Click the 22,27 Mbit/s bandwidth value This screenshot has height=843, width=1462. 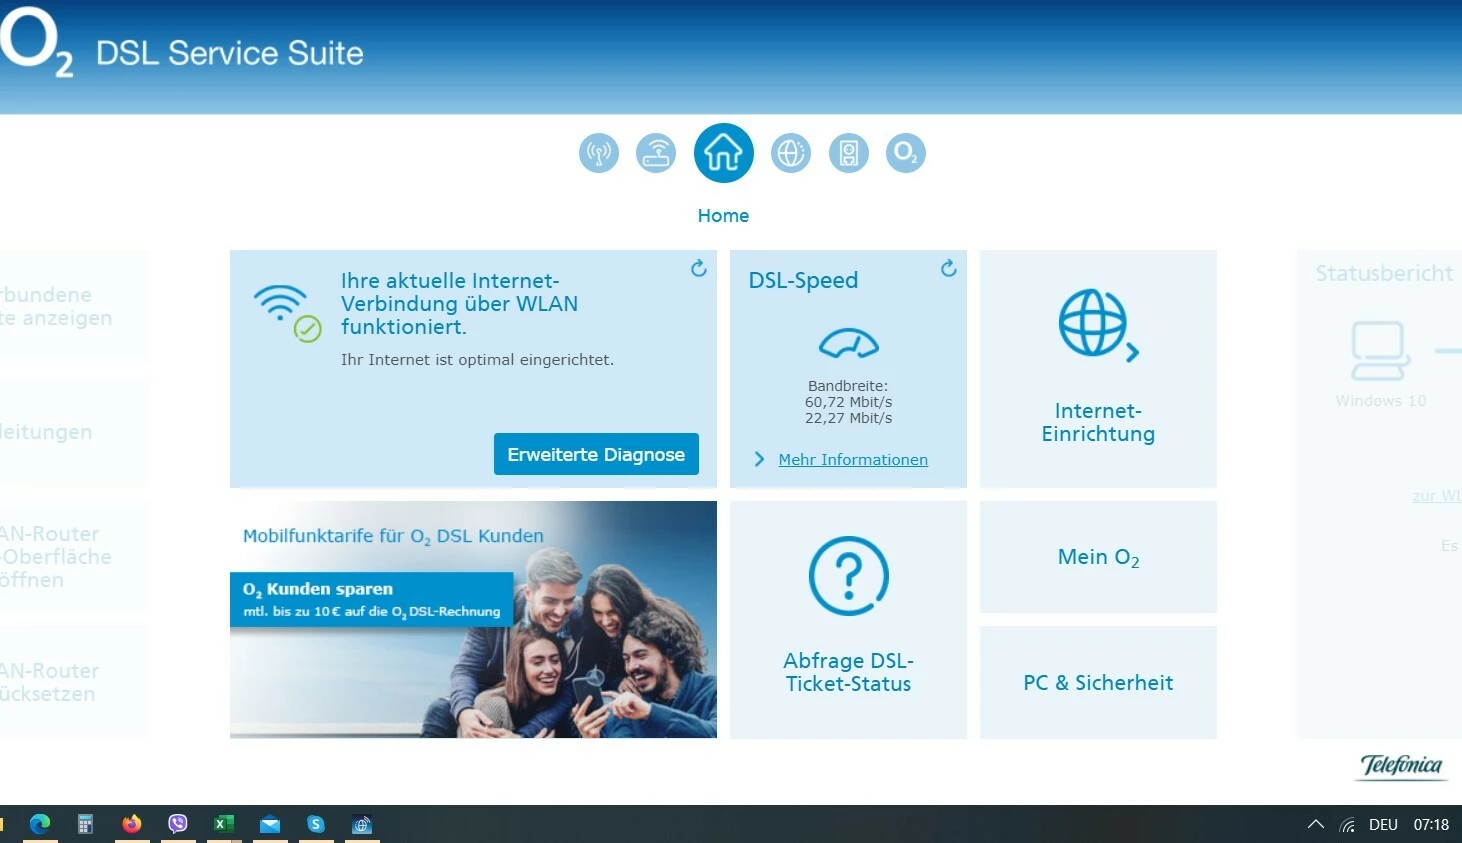[x=849, y=418]
